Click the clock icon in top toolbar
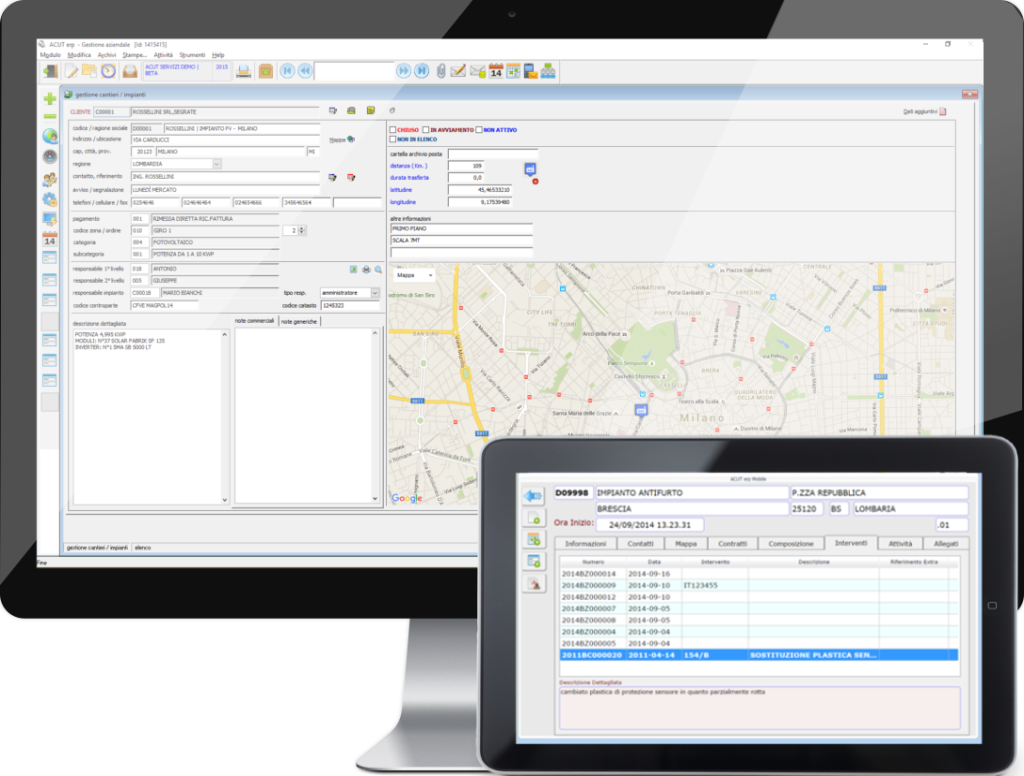The width and height of the screenshot is (1024, 776). (x=107, y=71)
